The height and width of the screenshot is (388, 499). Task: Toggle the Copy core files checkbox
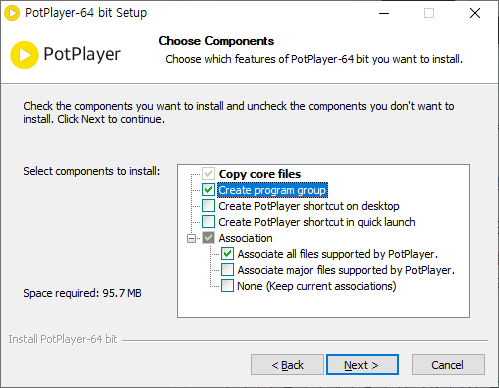pyautogui.click(x=208, y=174)
